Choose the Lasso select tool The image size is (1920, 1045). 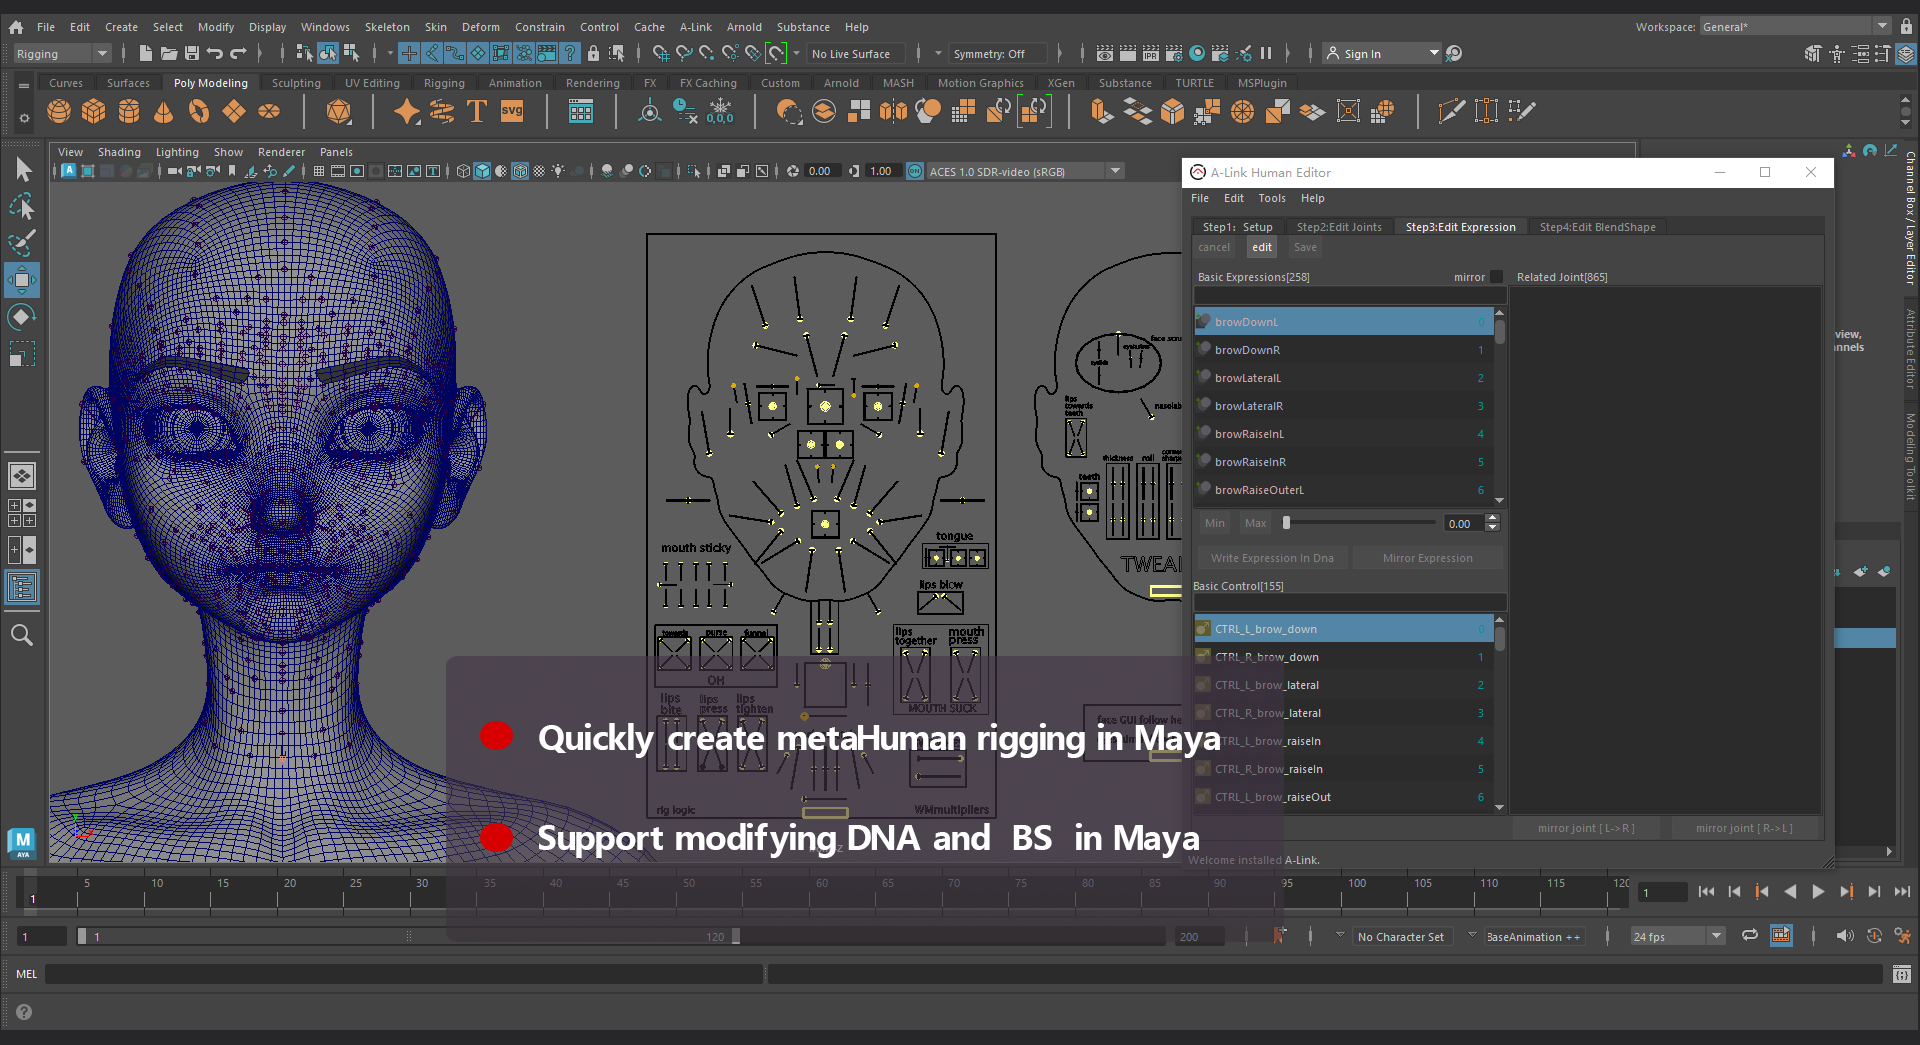[x=22, y=207]
